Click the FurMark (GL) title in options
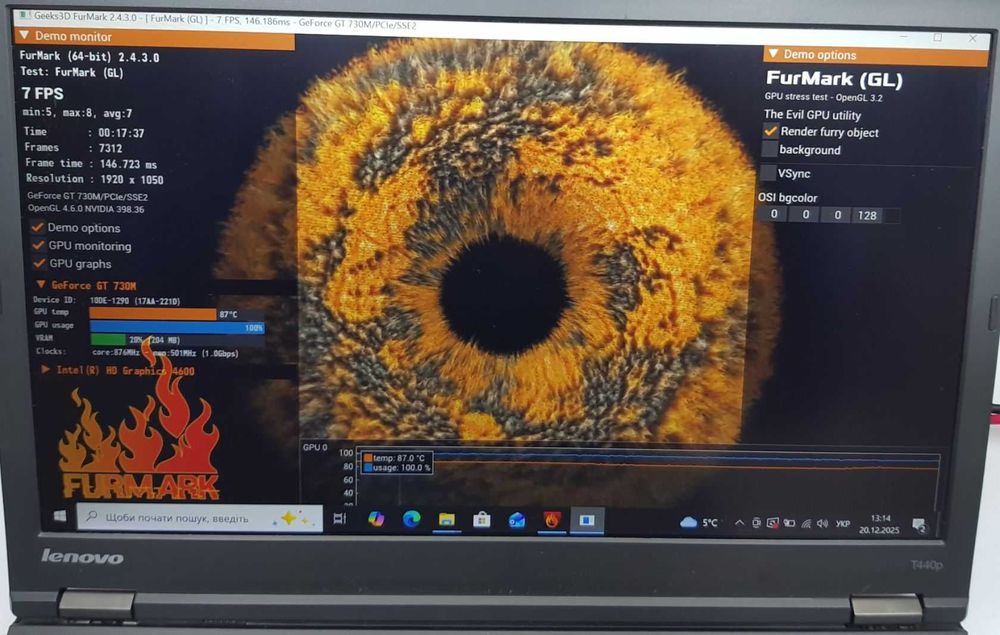This screenshot has width=1000, height=635. pos(834,79)
